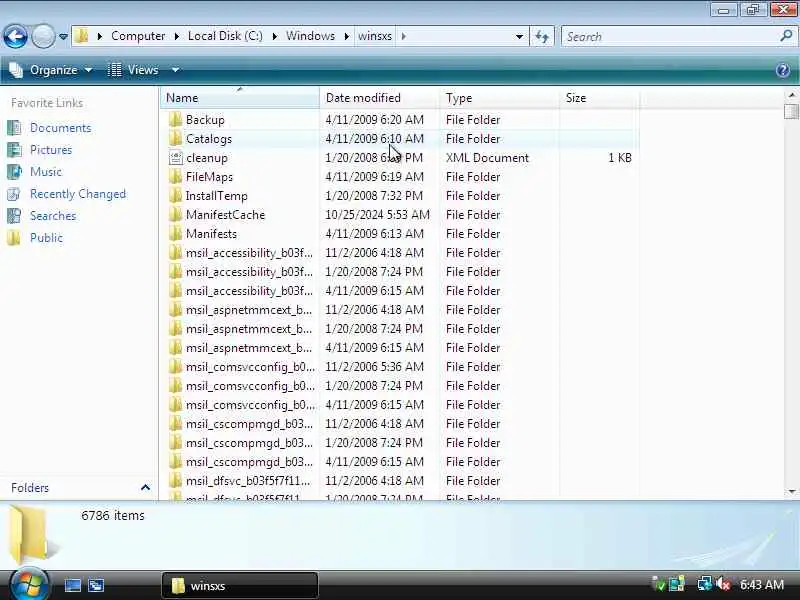Screen dimensions: 800x600
Task: Click the XML Document type cell
Action: pyautogui.click(x=487, y=158)
